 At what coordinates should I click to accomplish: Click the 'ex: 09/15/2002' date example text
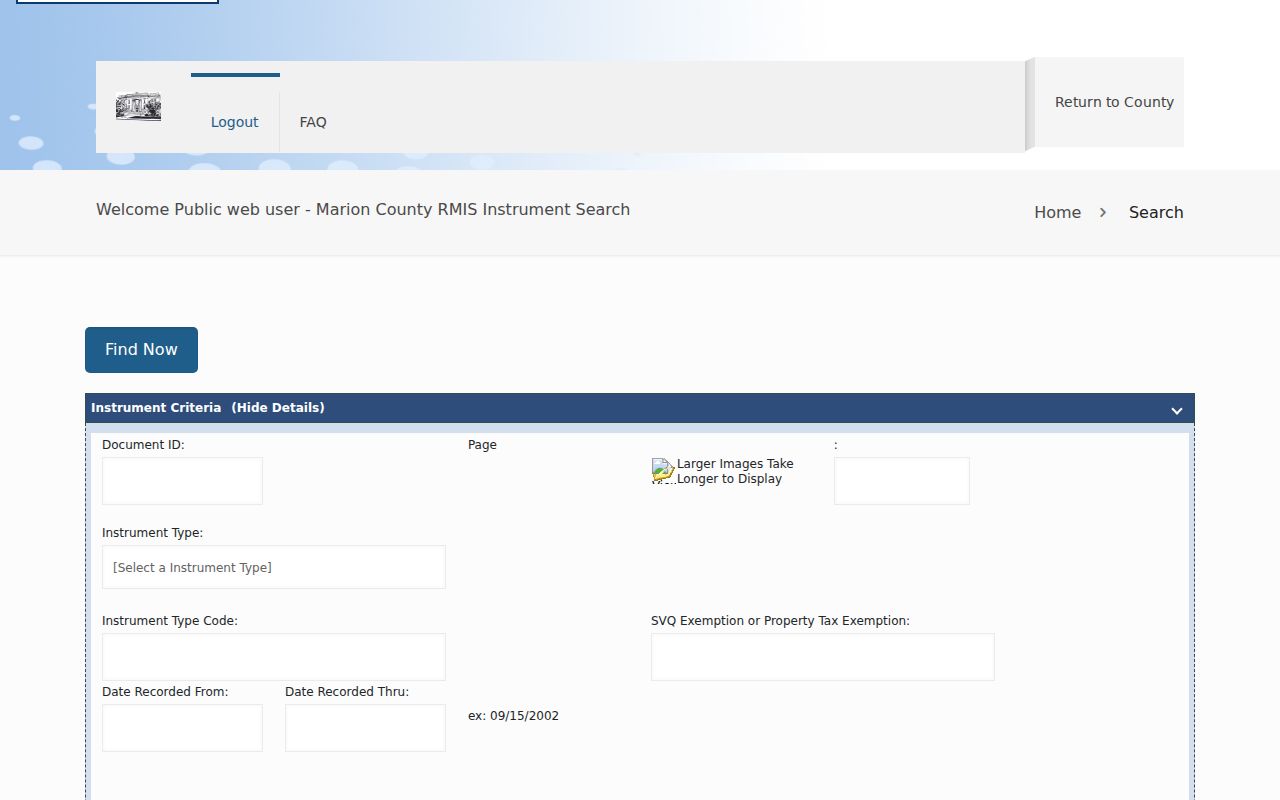pyautogui.click(x=513, y=716)
